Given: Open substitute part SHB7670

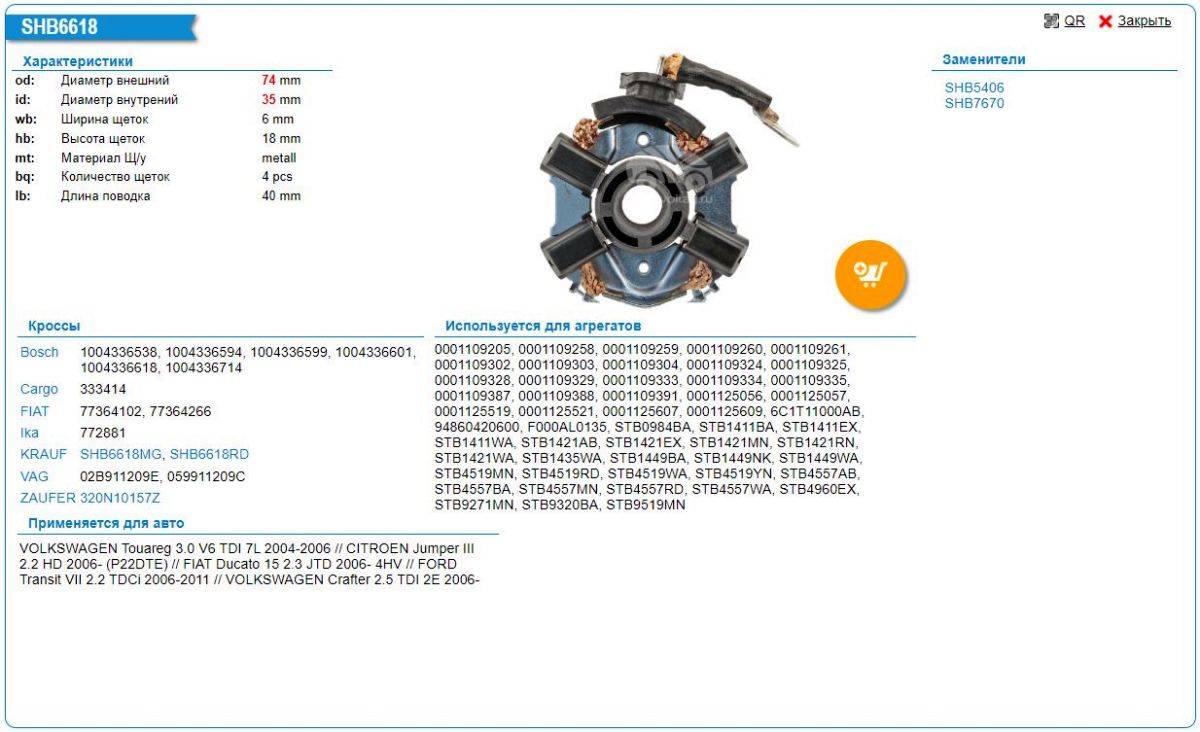Looking at the screenshot, I should pyautogui.click(x=974, y=103).
